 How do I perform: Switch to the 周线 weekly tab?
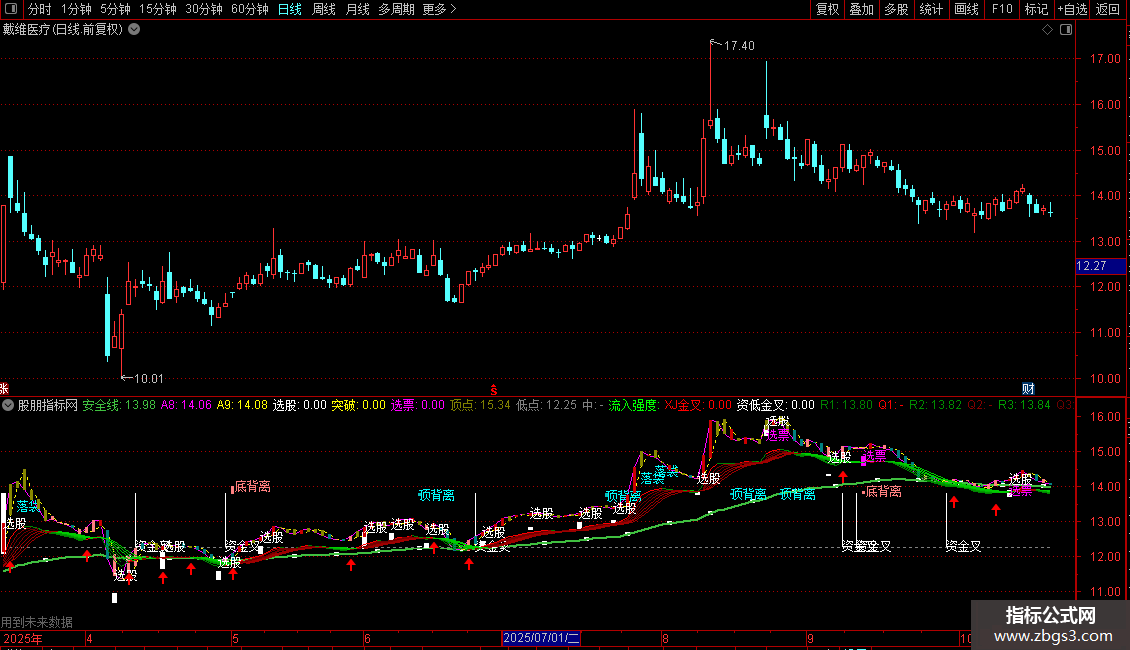[324, 9]
